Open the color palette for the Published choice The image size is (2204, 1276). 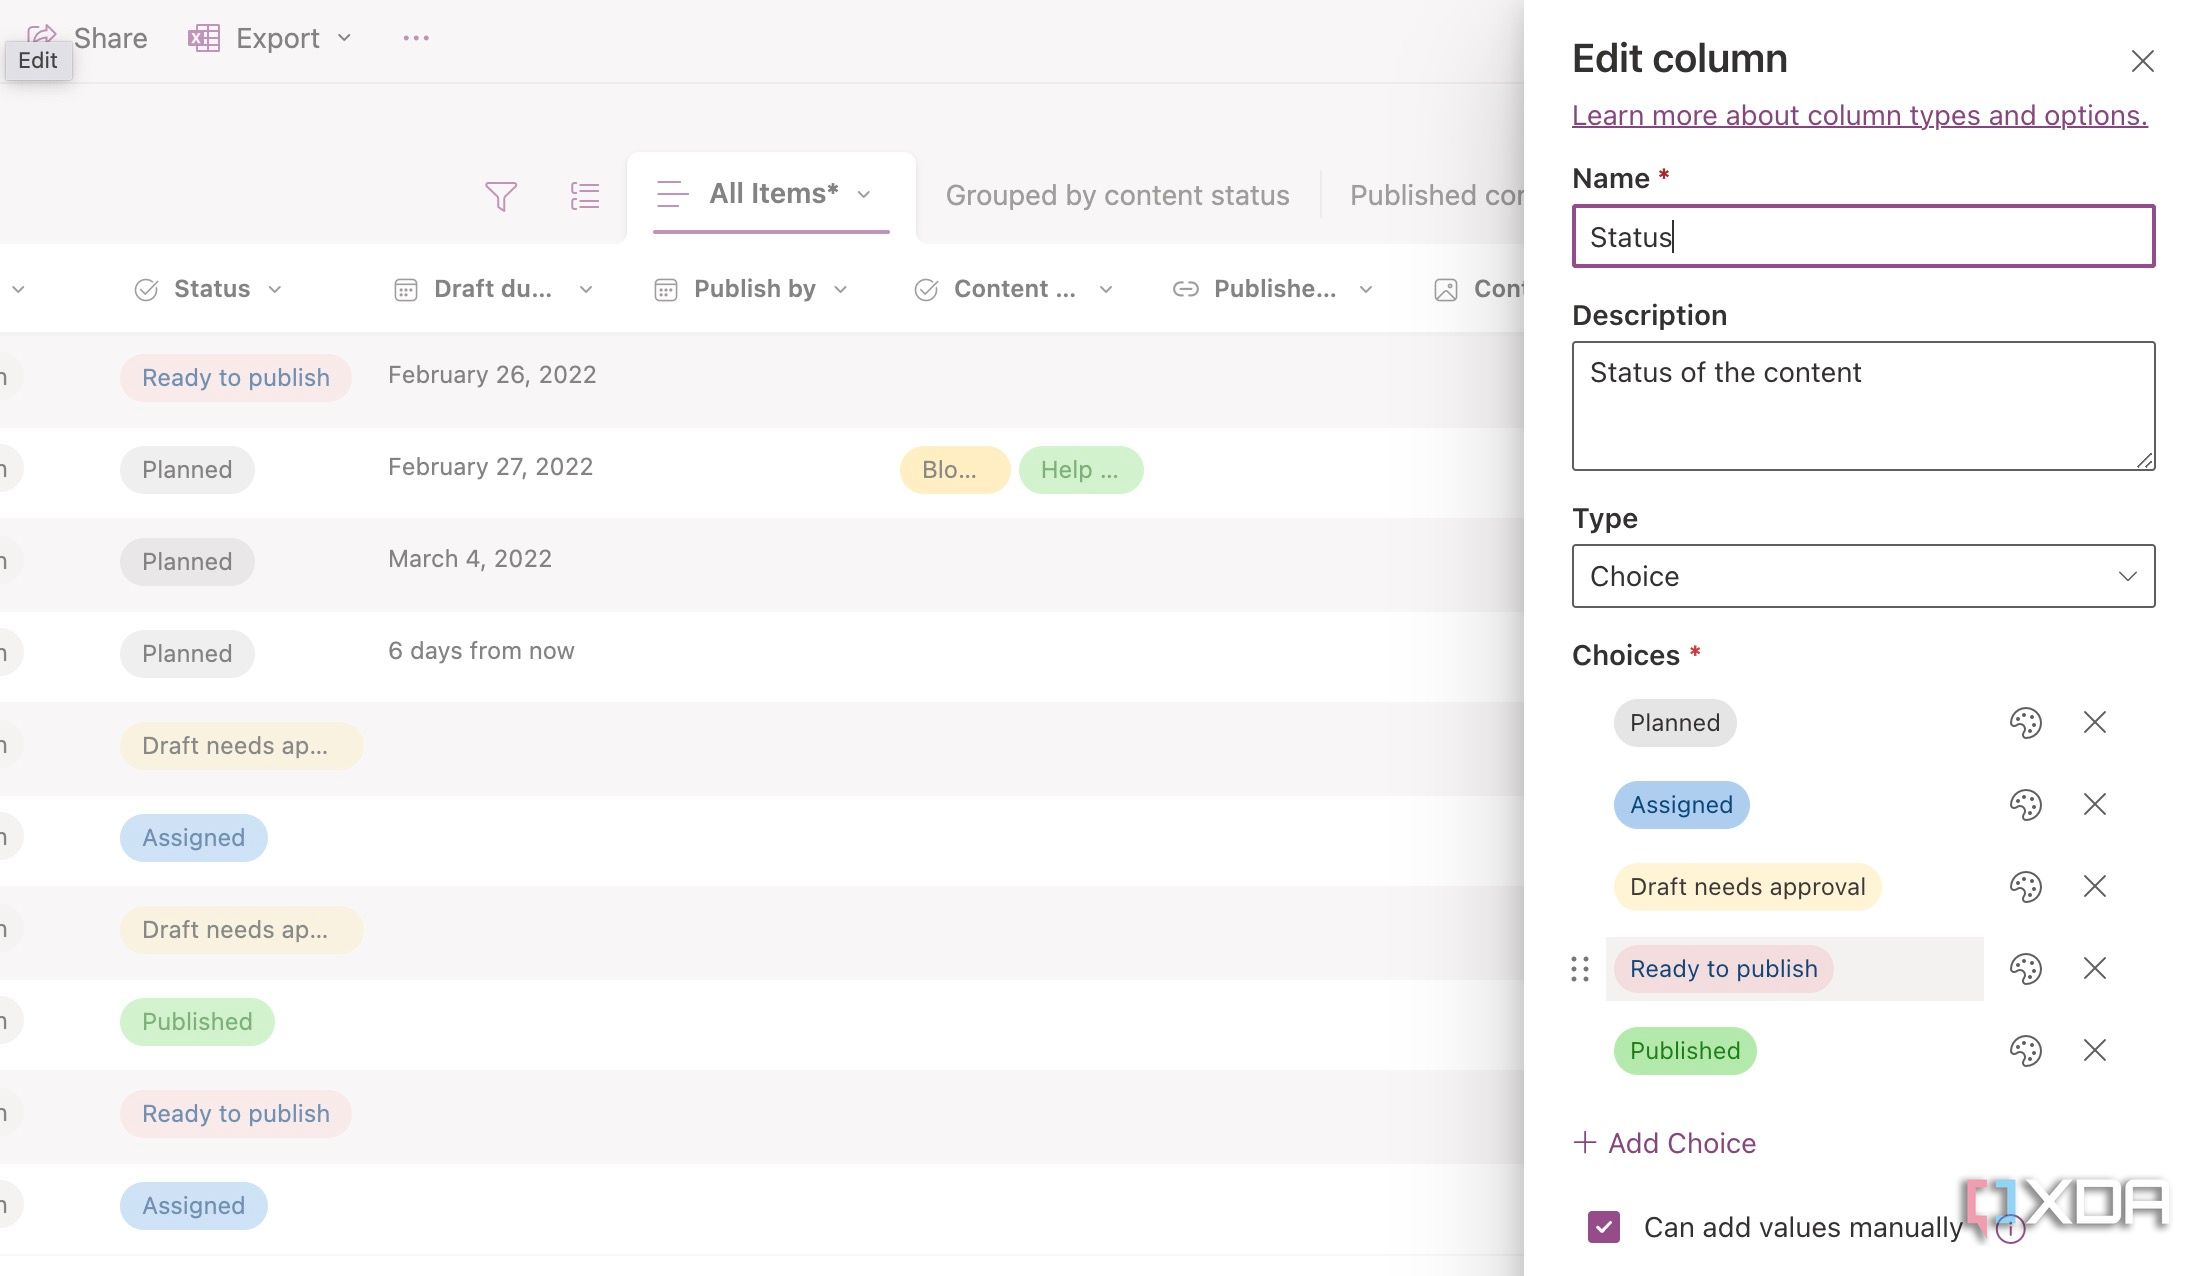[x=2026, y=1051]
